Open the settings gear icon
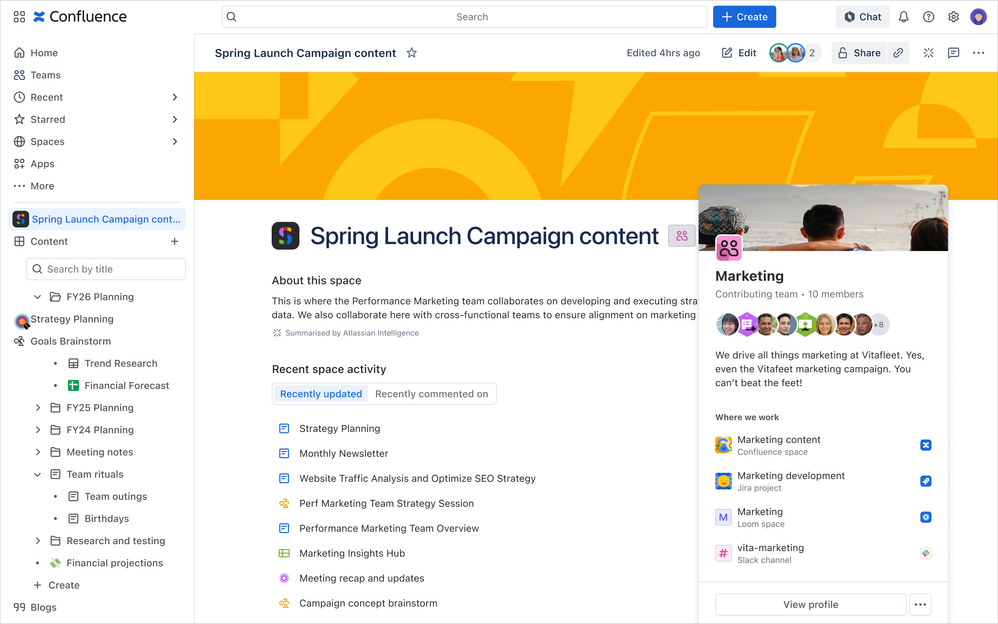 pos(953,17)
